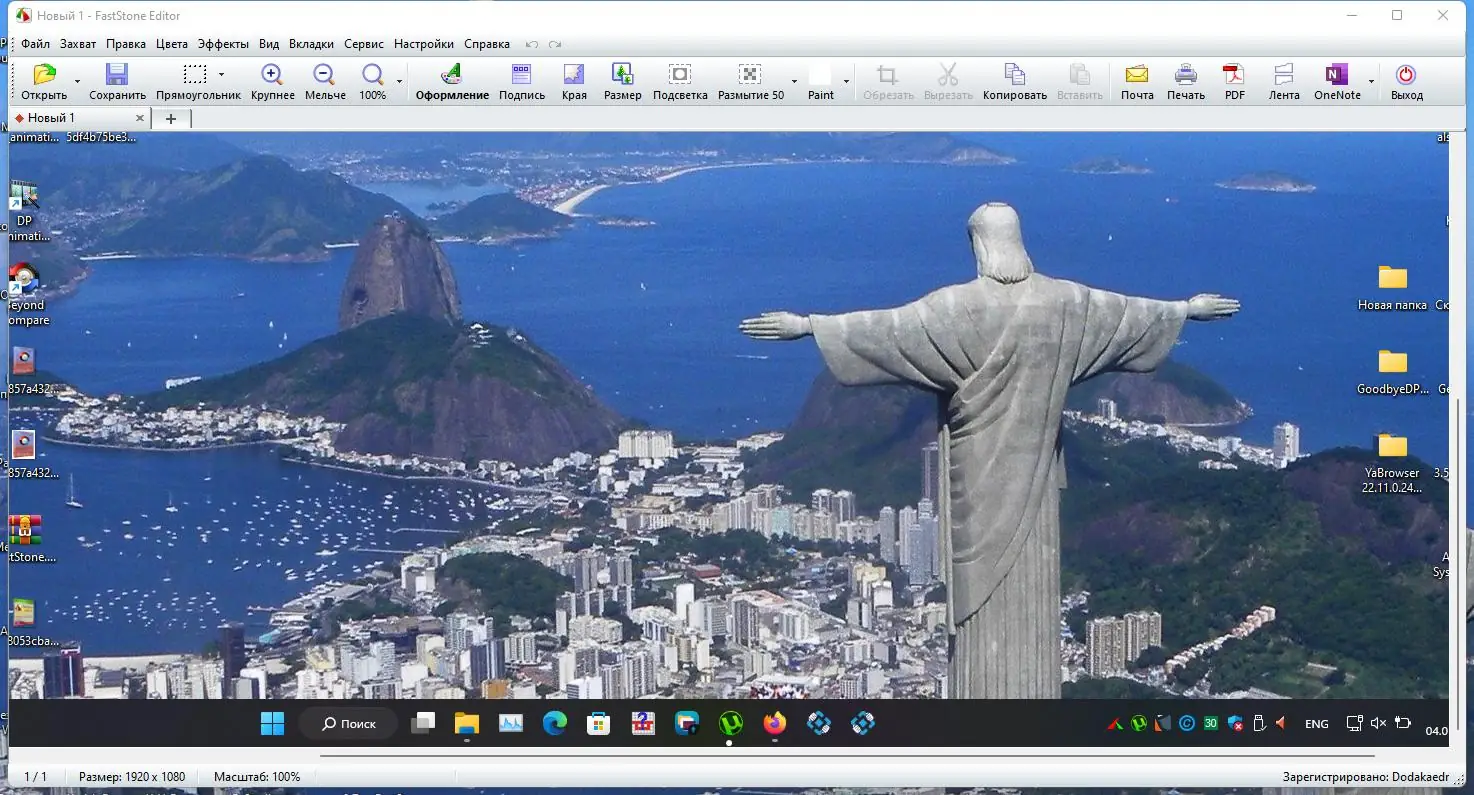Expand the OneNote dropdown arrow
The height and width of the screenshot is (795, 1474).
(1371, 81)
